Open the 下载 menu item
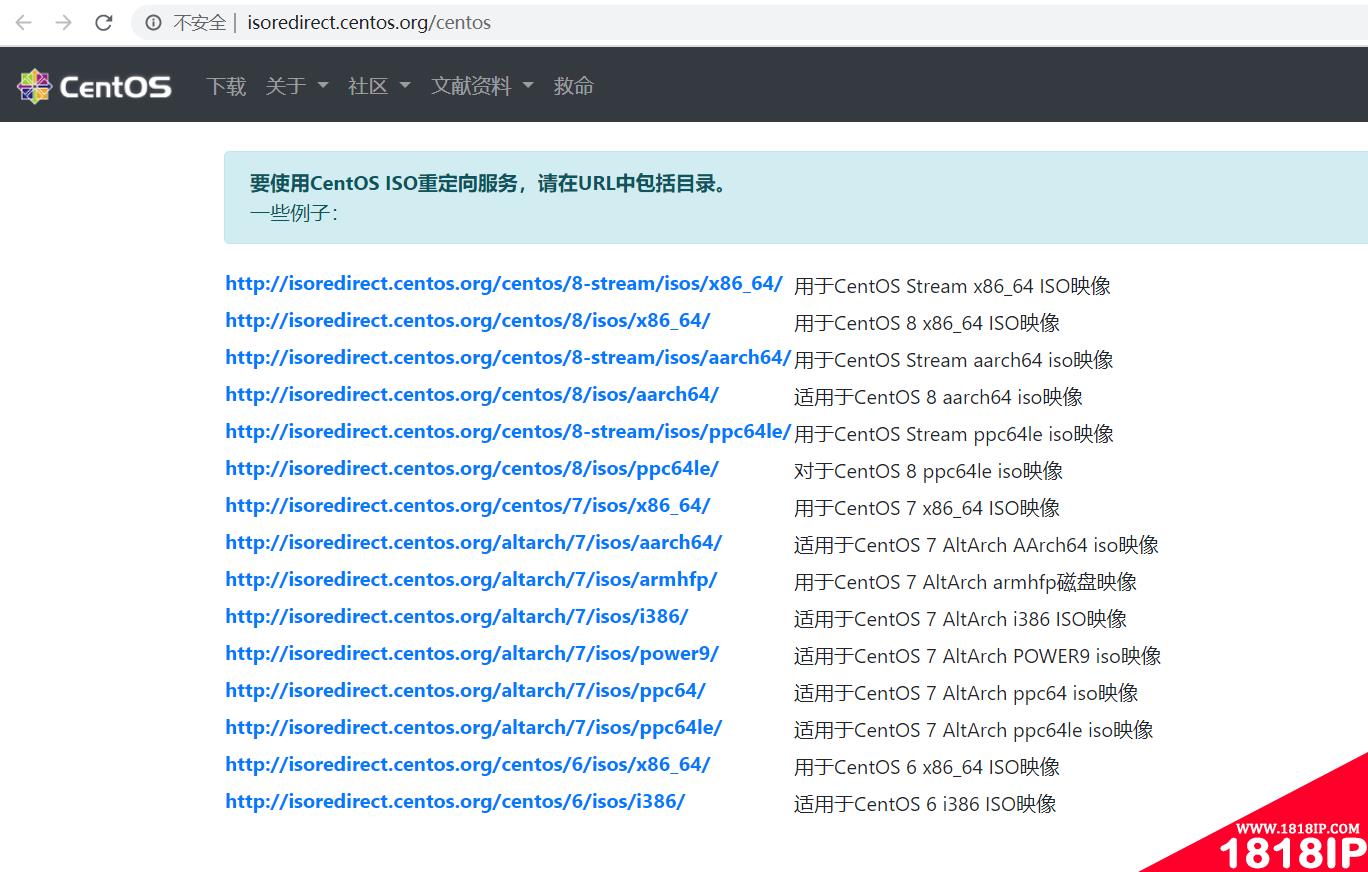1368x872 pixels. tap(226, 86)
